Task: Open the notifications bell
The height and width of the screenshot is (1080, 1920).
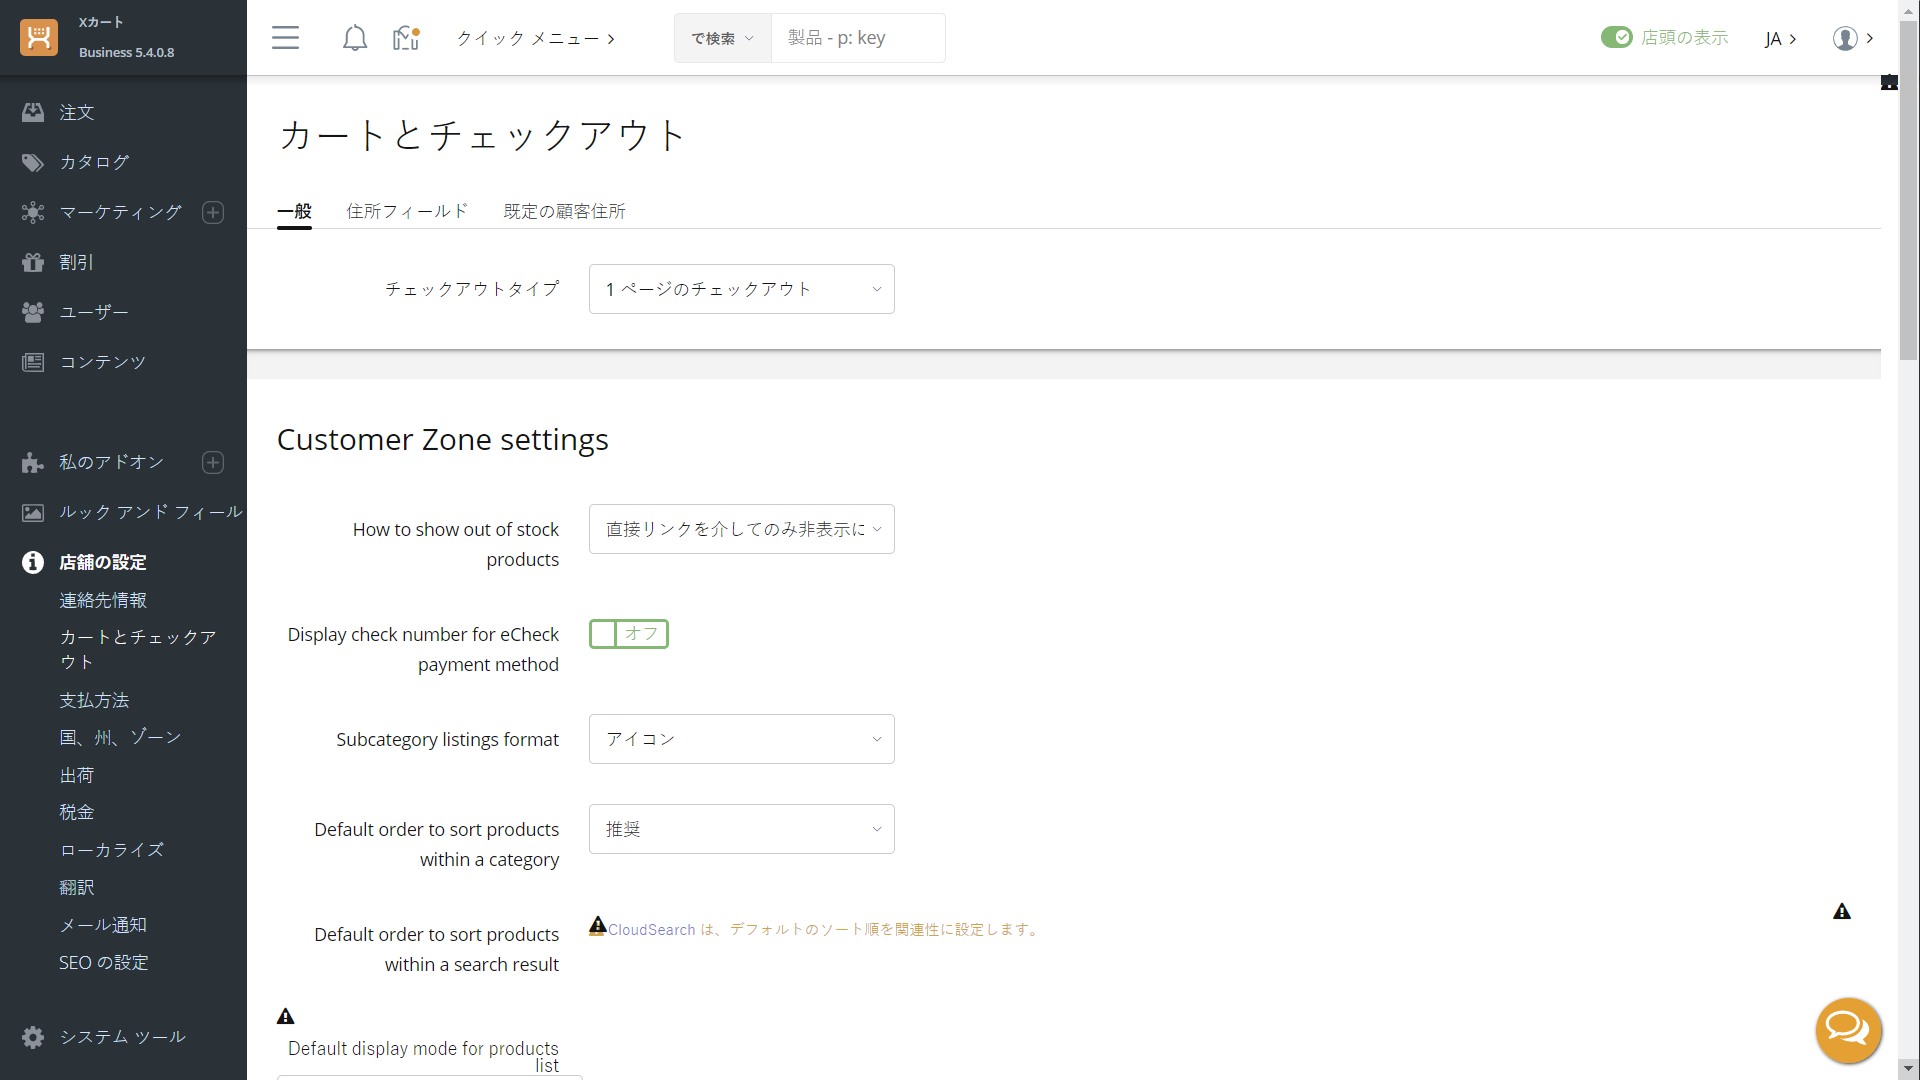Action: [354, 38]
